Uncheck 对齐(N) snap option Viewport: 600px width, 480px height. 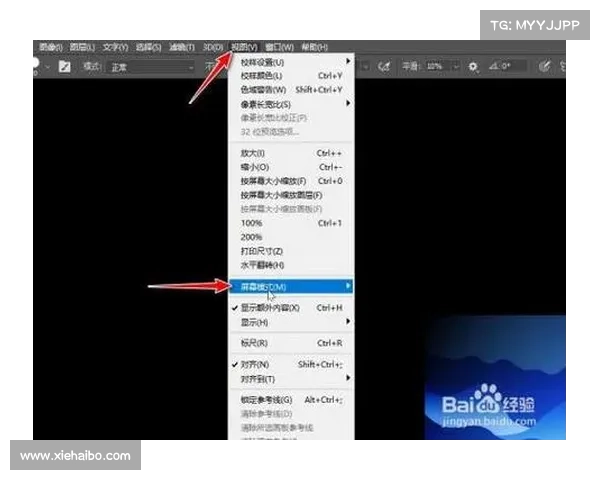pos(291,365)
